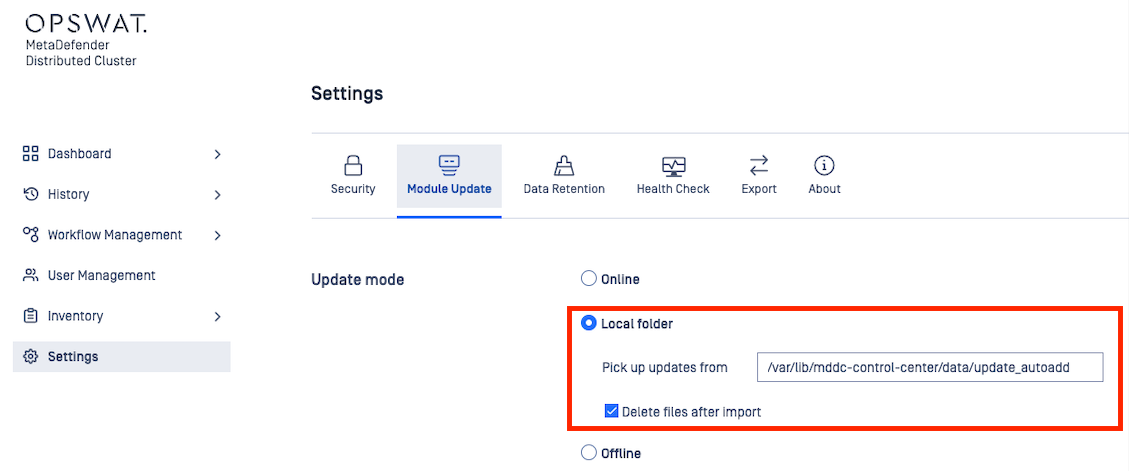Click the History clock icon
This screenshot has width=1129, height=471.
pos(30,194)
